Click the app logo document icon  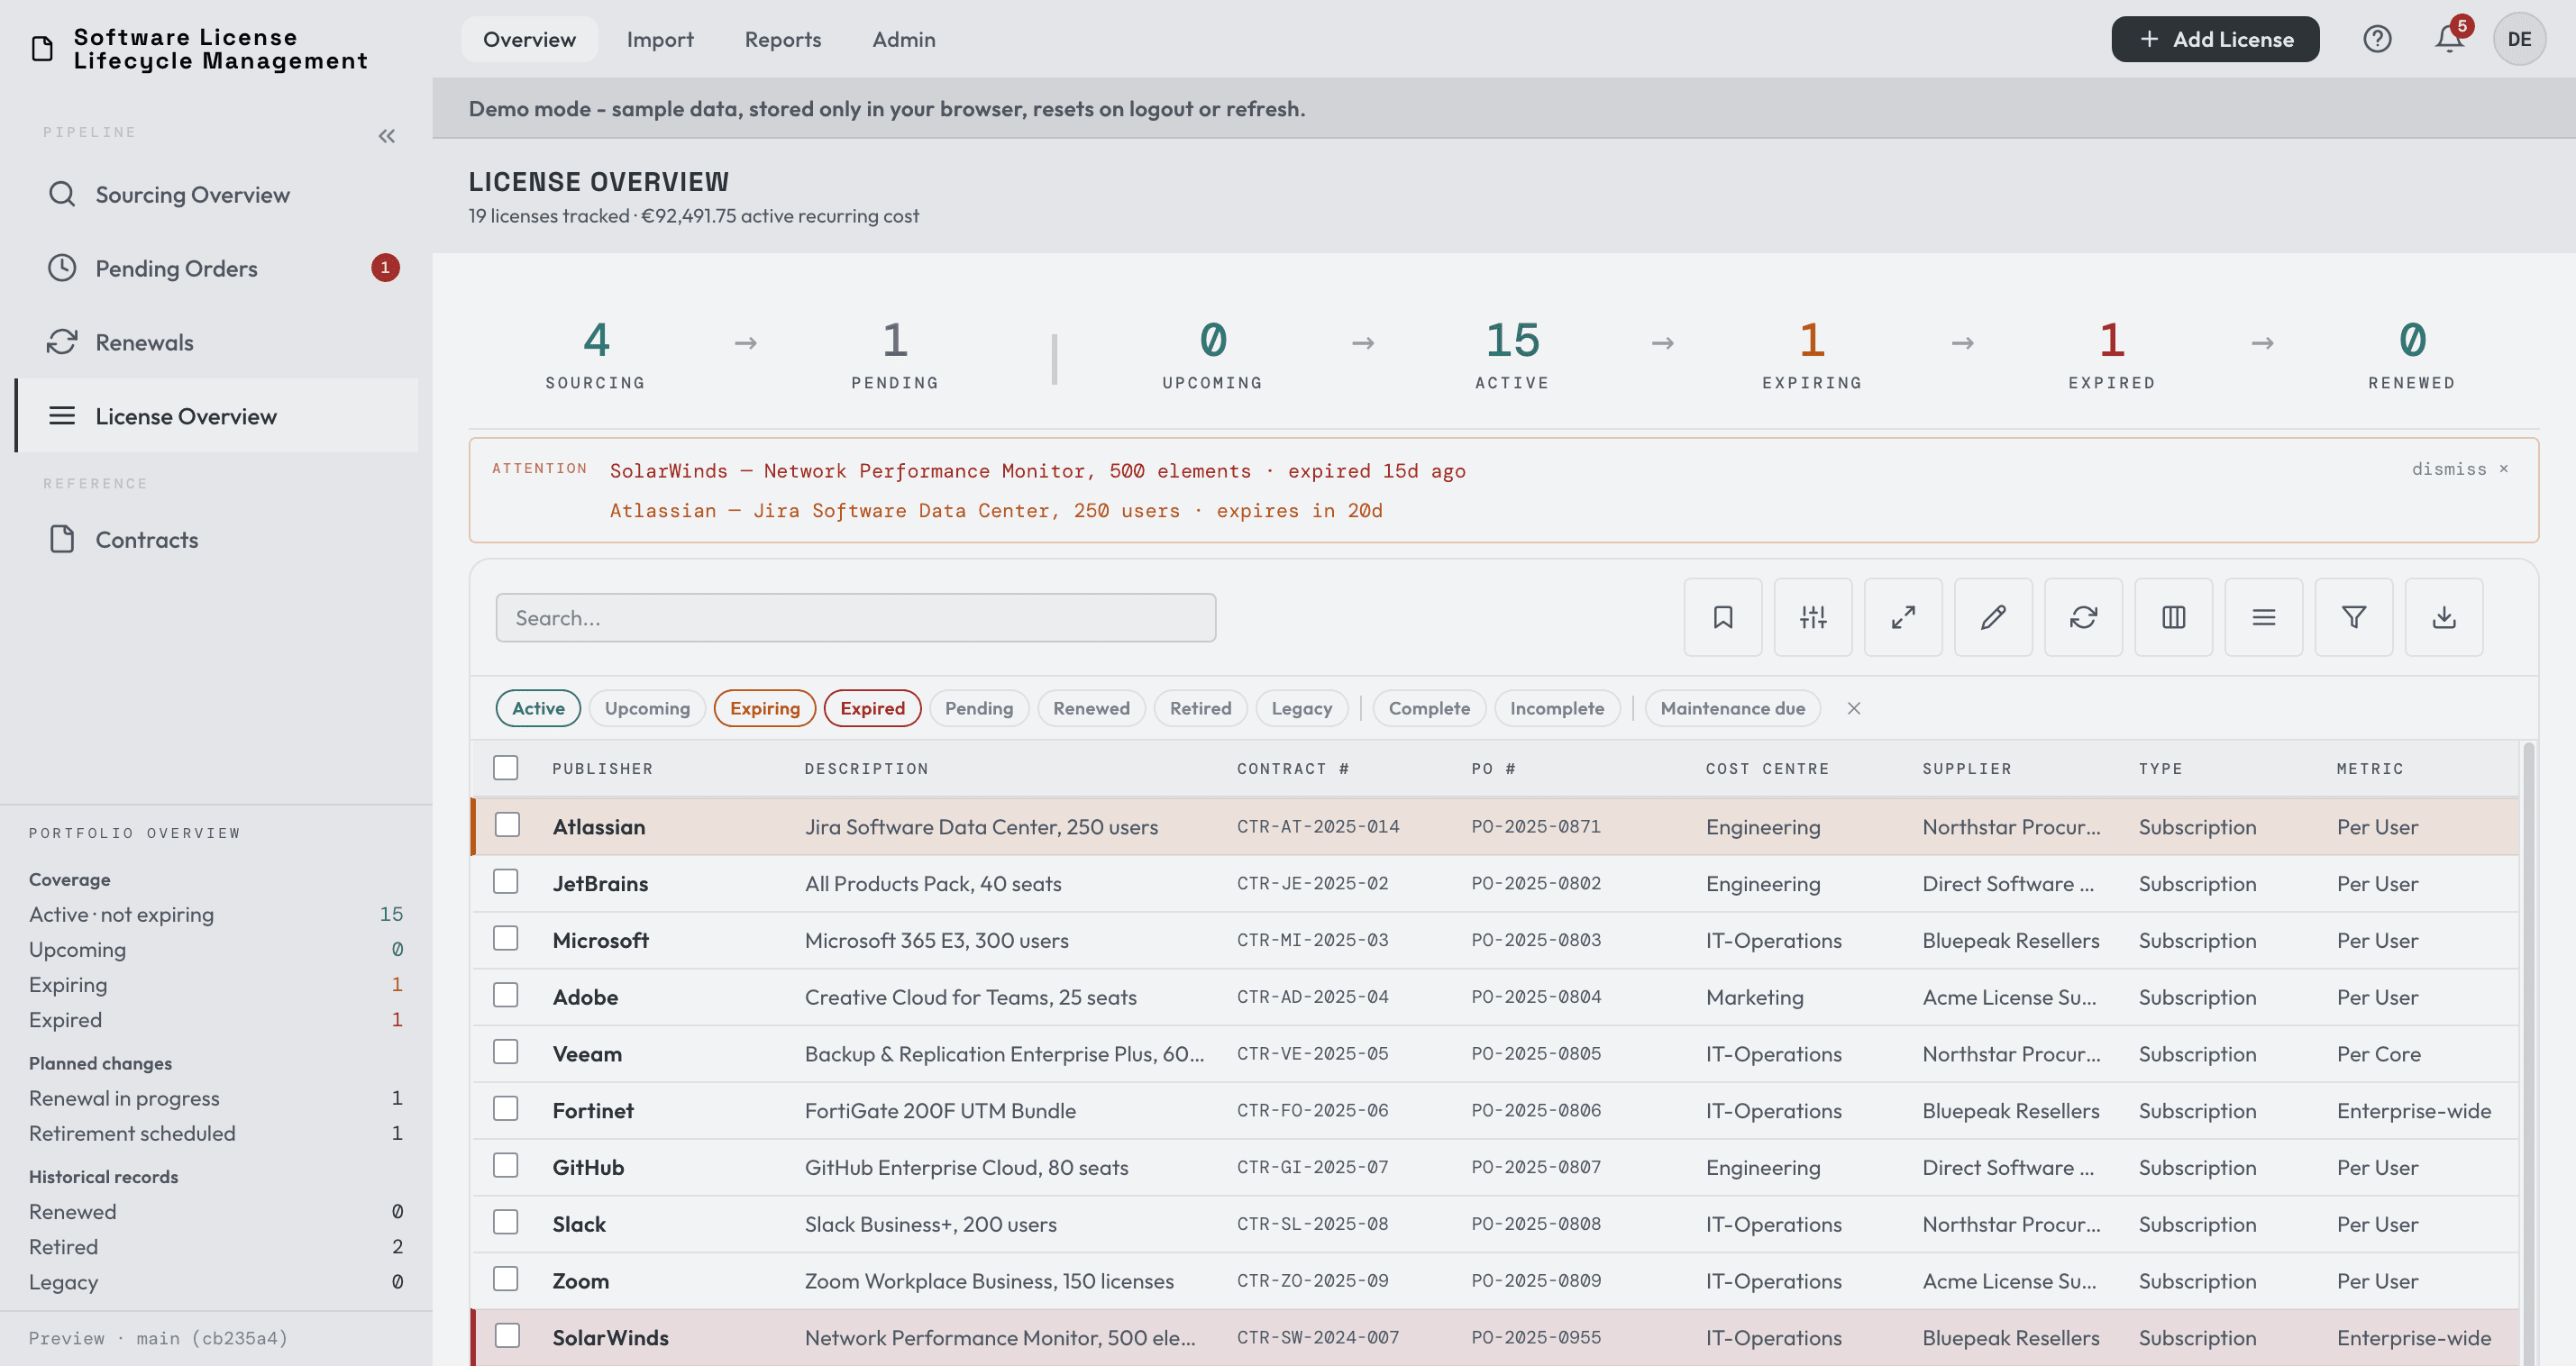(x=42, y=48)
